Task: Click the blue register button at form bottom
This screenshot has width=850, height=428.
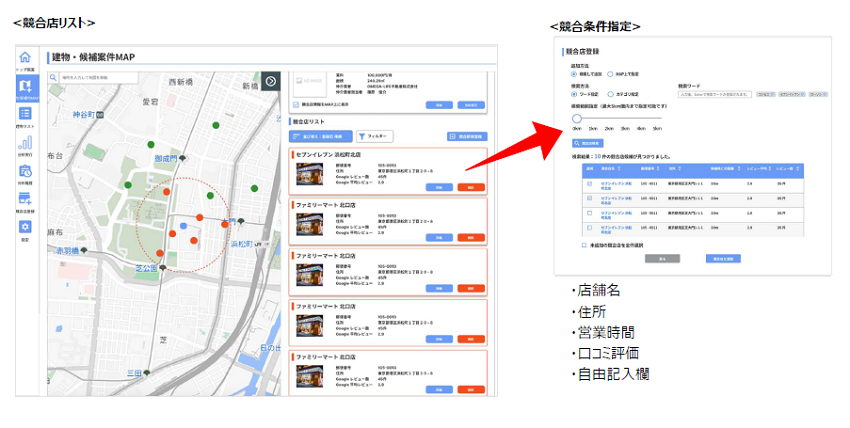Action: pos(722,258)
